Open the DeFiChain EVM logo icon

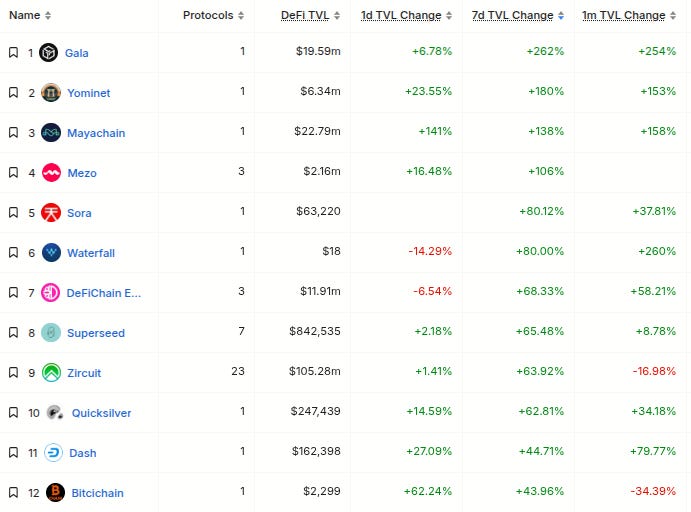tap(50, 293)
